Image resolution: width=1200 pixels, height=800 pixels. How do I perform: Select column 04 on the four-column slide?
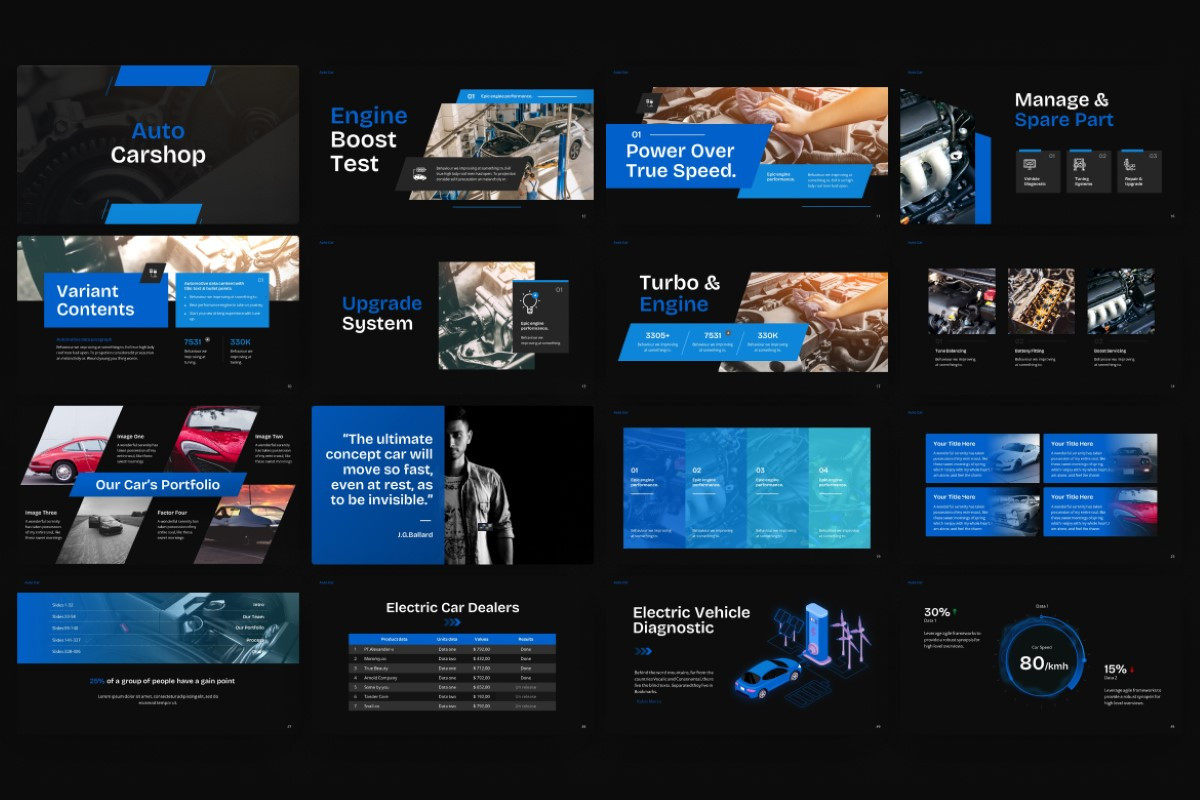point(839,488)
